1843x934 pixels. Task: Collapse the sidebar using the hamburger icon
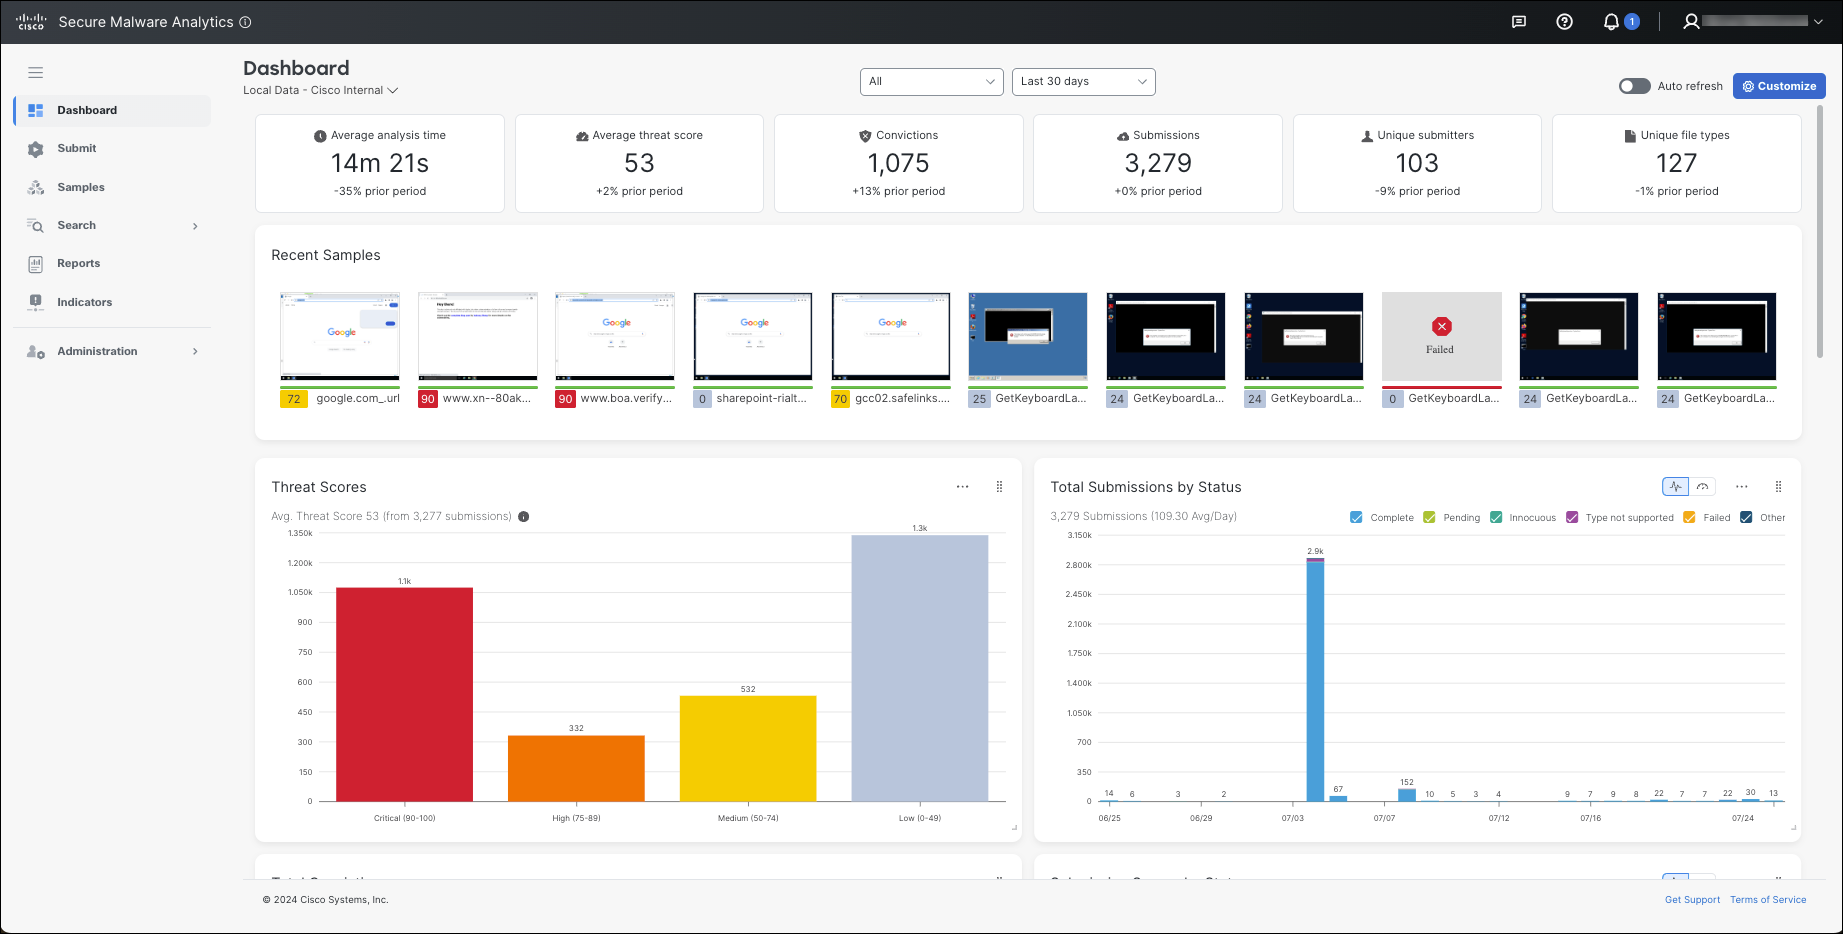pyautogui.click(x=36, y=72)
